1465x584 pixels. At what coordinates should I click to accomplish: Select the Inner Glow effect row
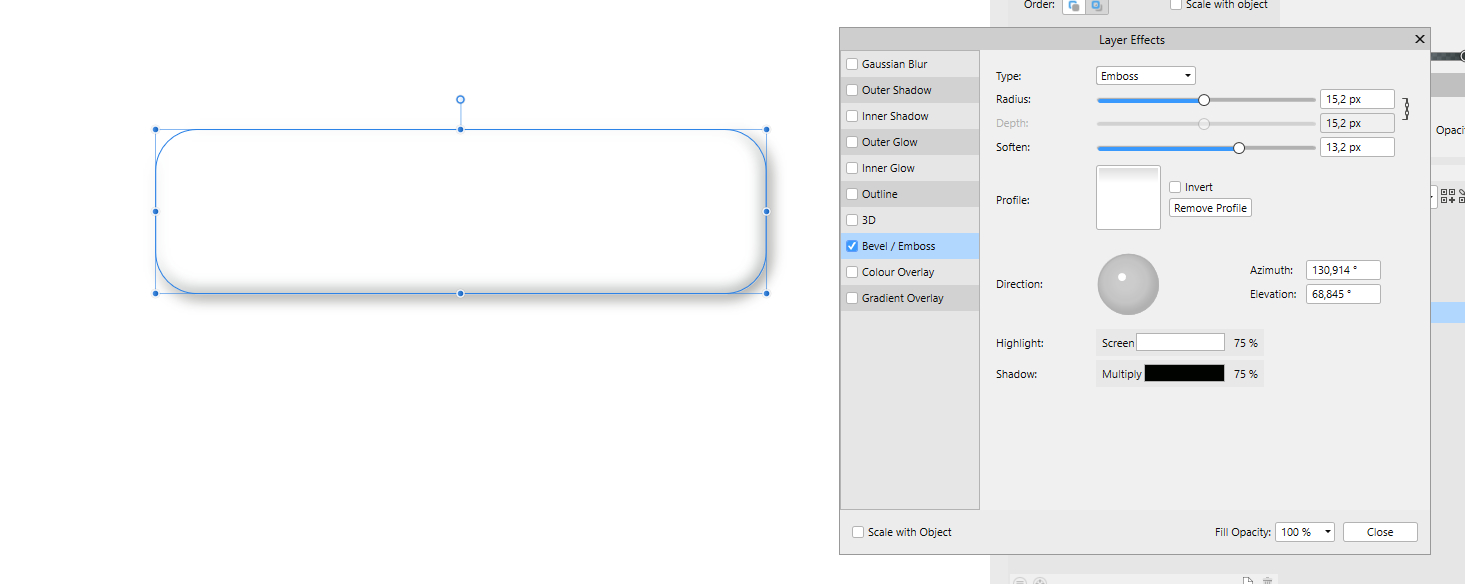[910, 168]
